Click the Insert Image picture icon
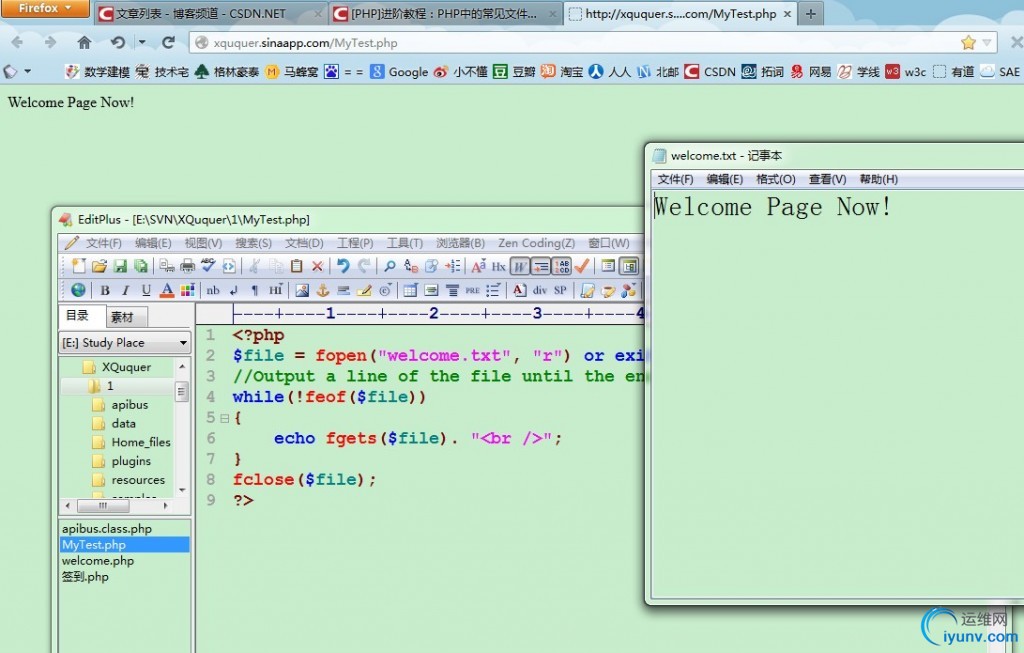This screenshot has width=1024, height=653. [302, 291]
